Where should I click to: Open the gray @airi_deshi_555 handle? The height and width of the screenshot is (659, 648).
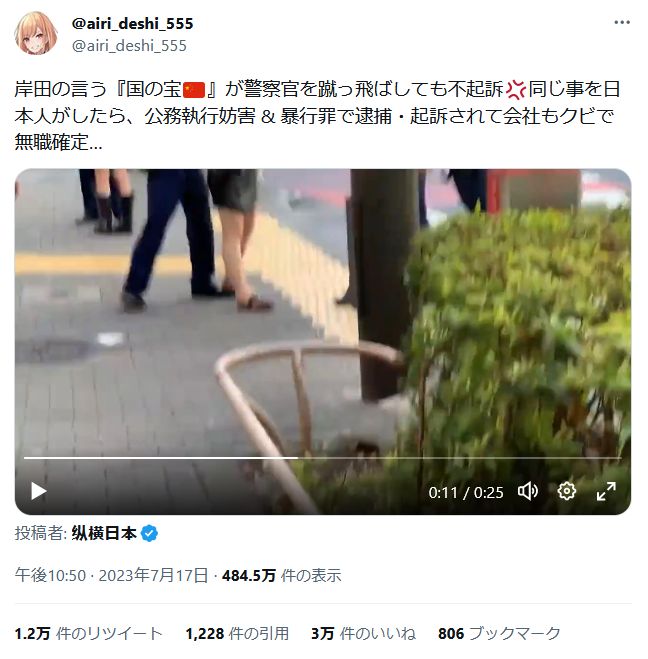[x=129, y=45]
